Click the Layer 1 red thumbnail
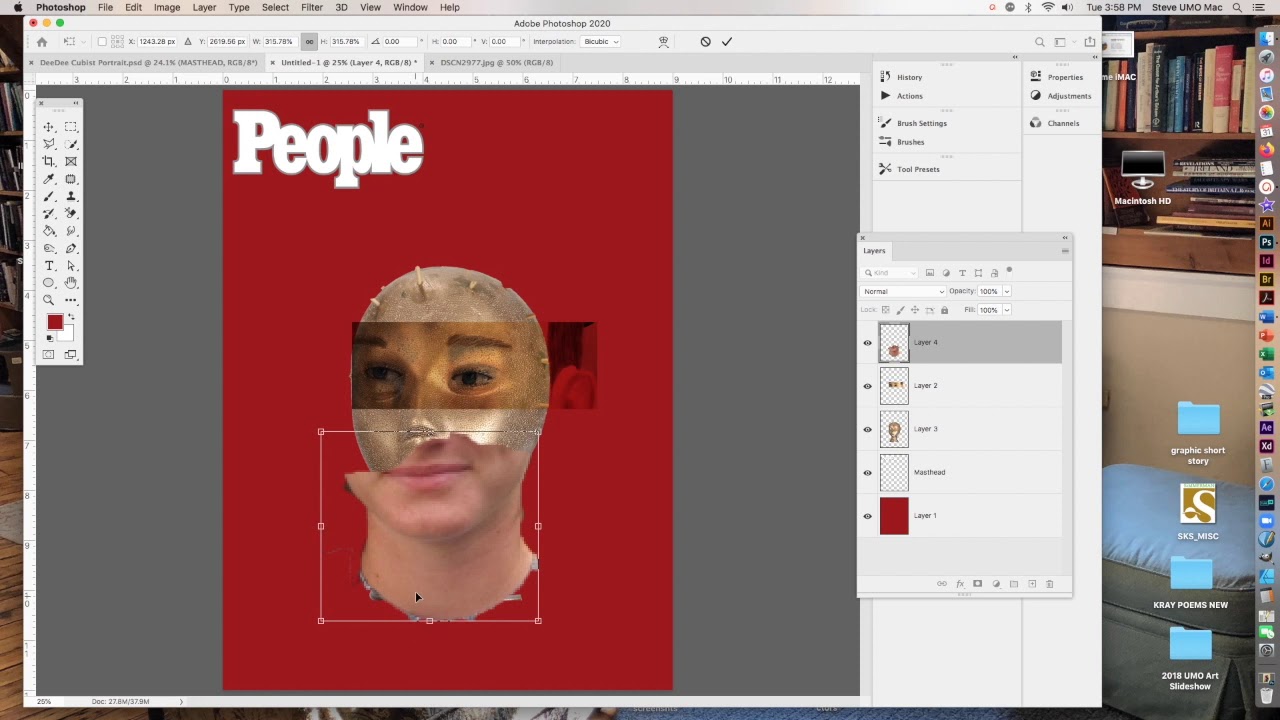Image resolution: width=1280 pixels, height=720 pixels. [x=894, y=516]
